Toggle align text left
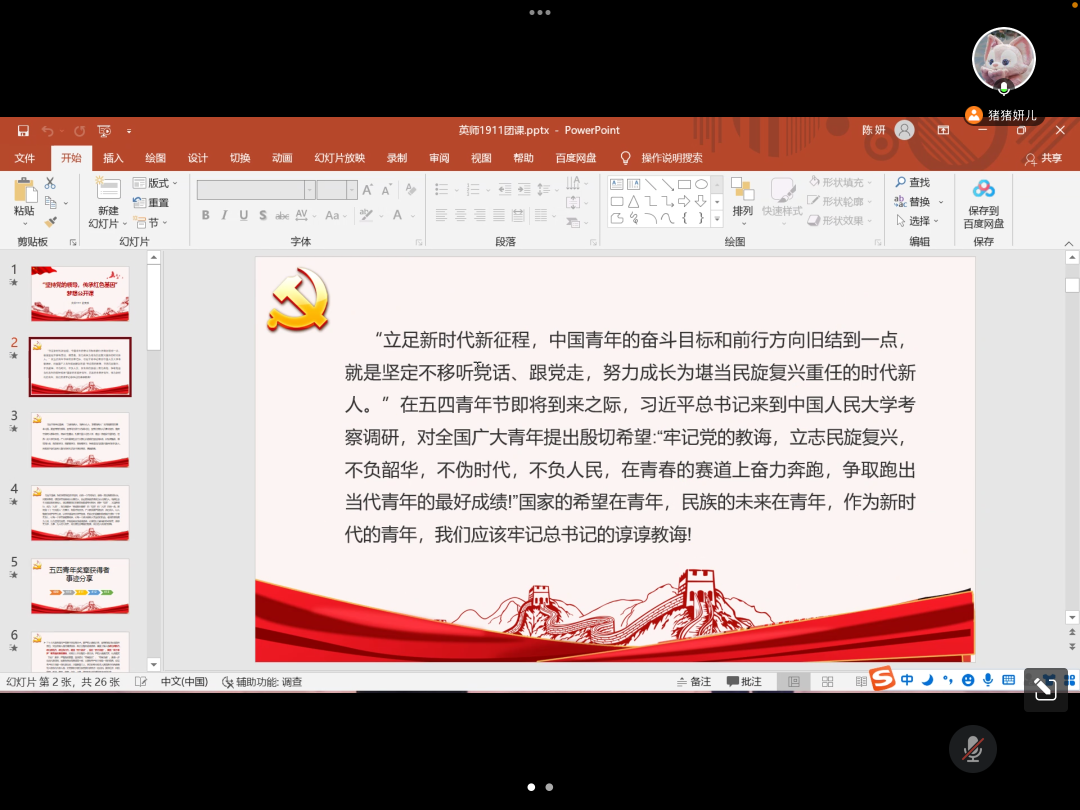This screenshot has height=810, width=1080. coord(441,216)
